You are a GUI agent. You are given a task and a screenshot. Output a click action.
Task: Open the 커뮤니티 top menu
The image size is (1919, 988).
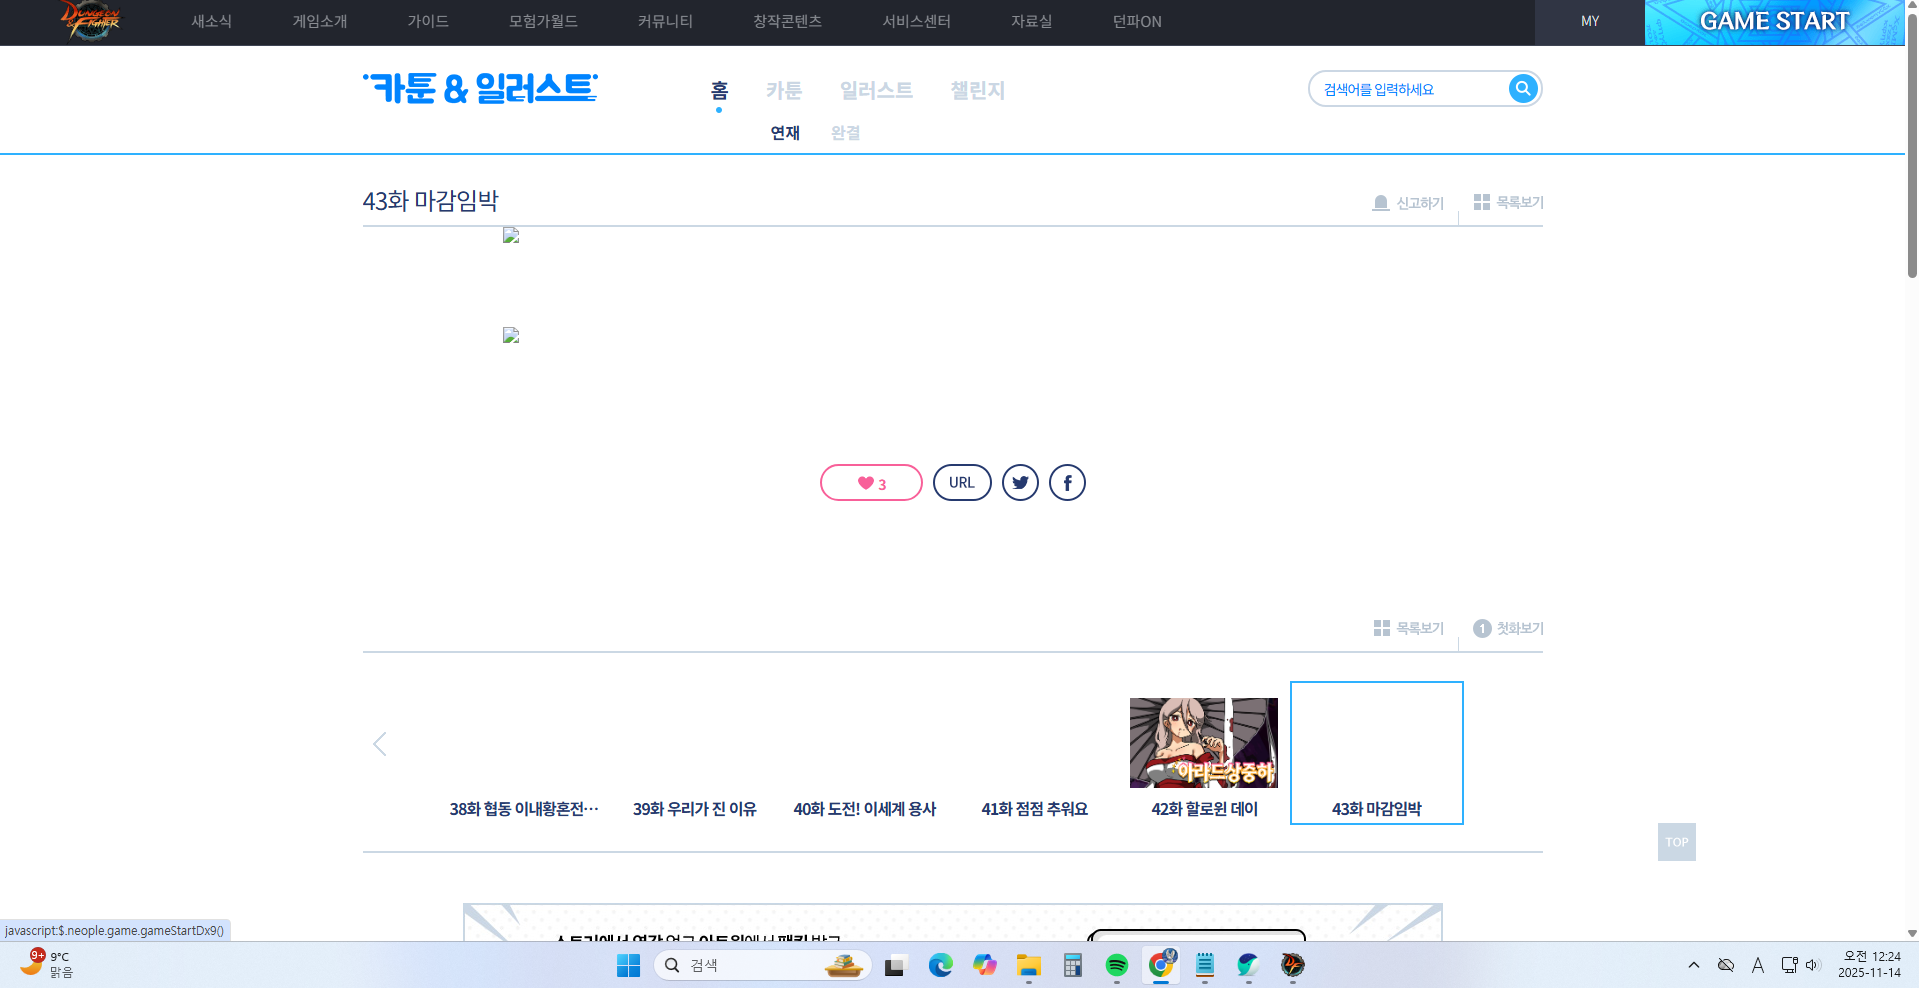[x=665, y=22]
